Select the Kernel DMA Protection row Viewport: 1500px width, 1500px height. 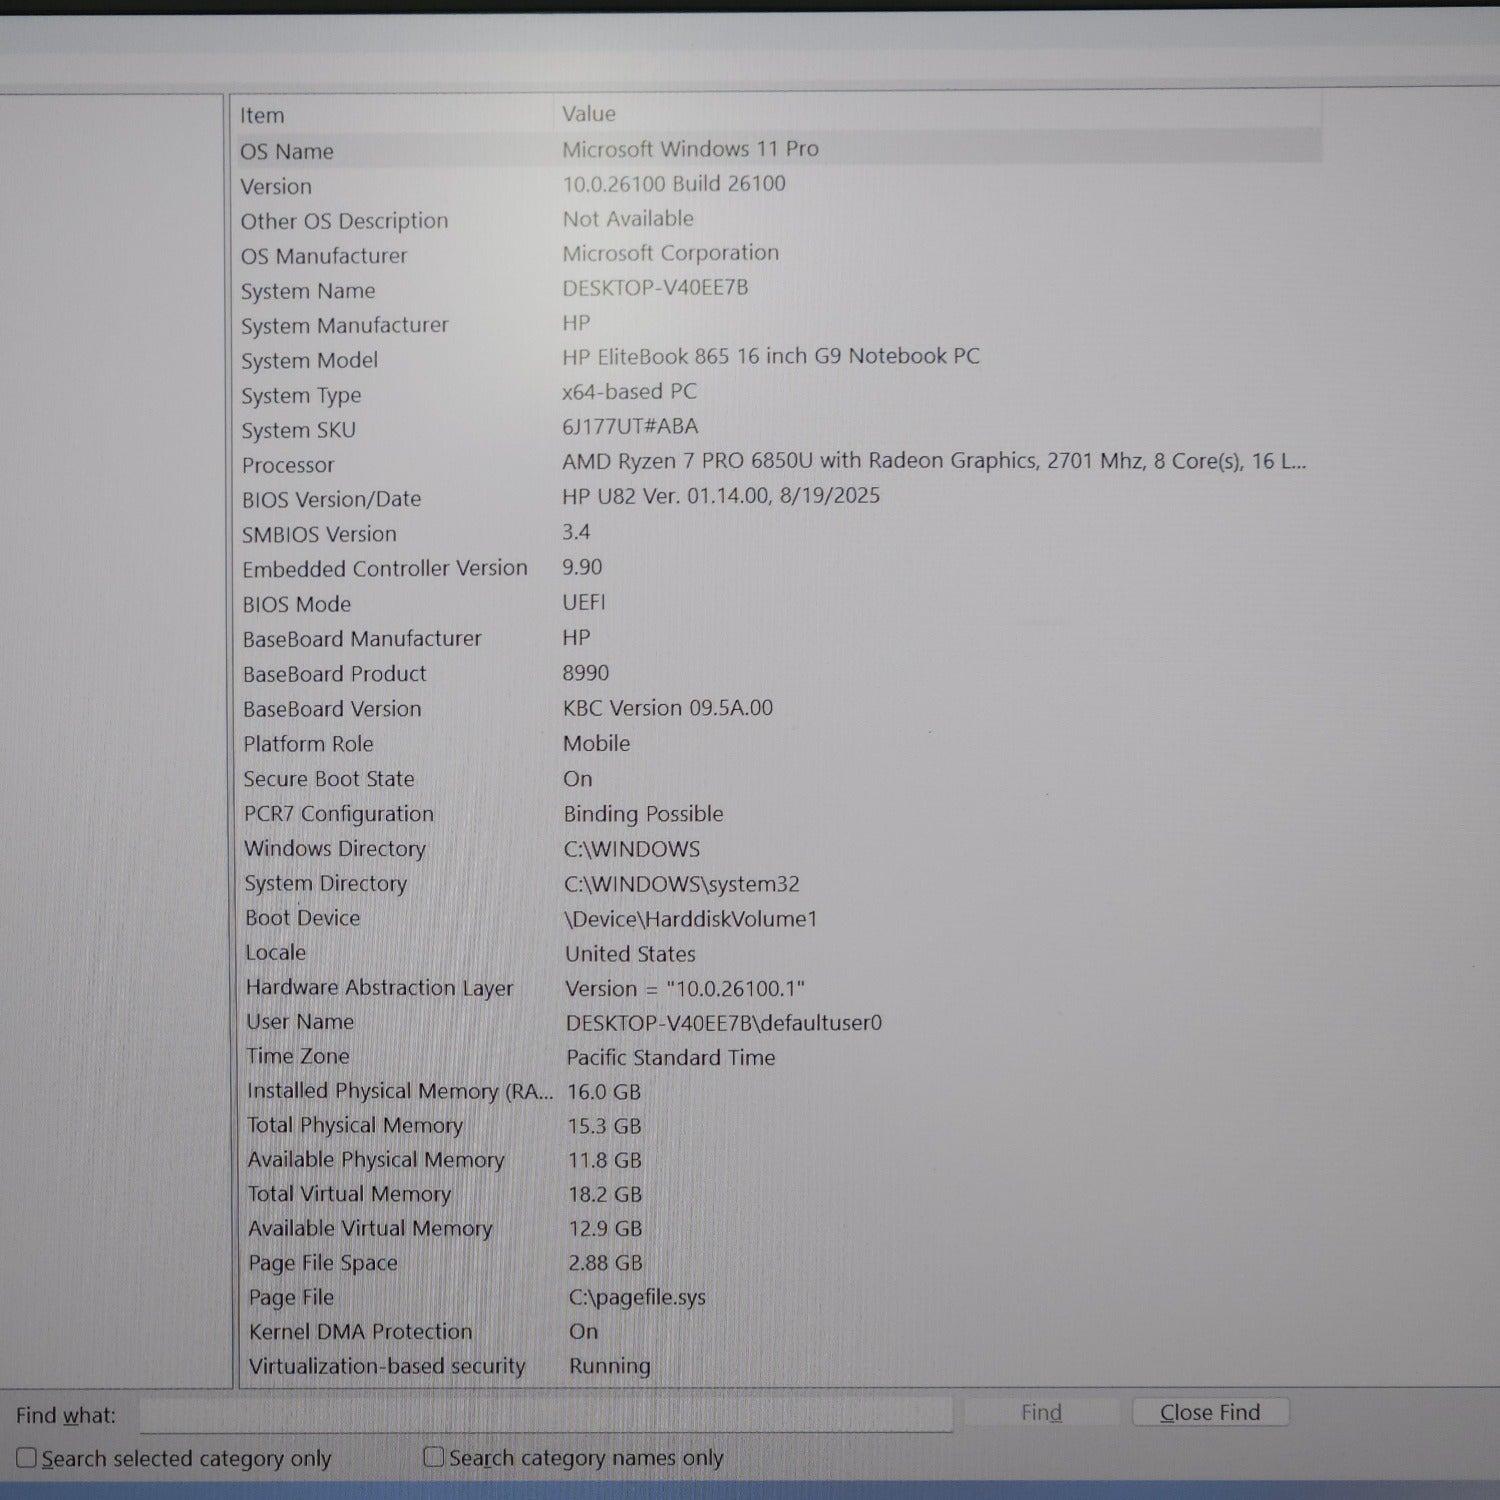[360, 1331]
